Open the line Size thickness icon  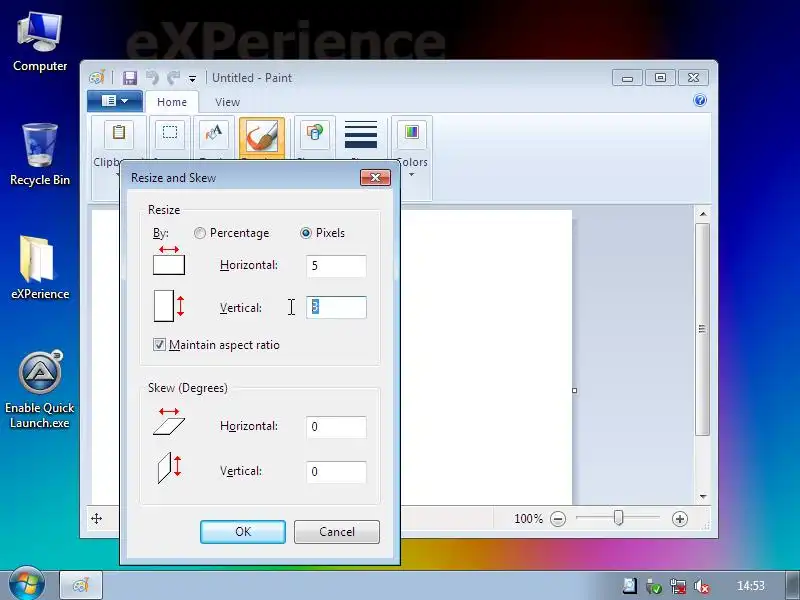(x=361, y=134)
